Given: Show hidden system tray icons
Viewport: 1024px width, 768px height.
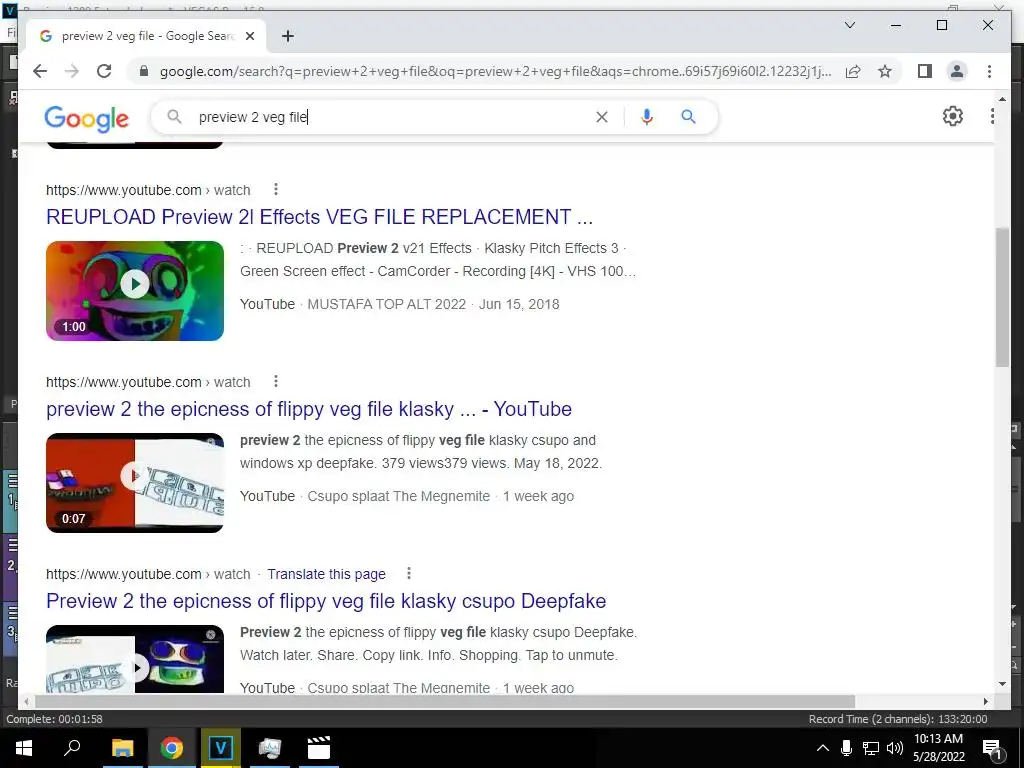Looking at the screenshot, I should [x=823, y=748].
